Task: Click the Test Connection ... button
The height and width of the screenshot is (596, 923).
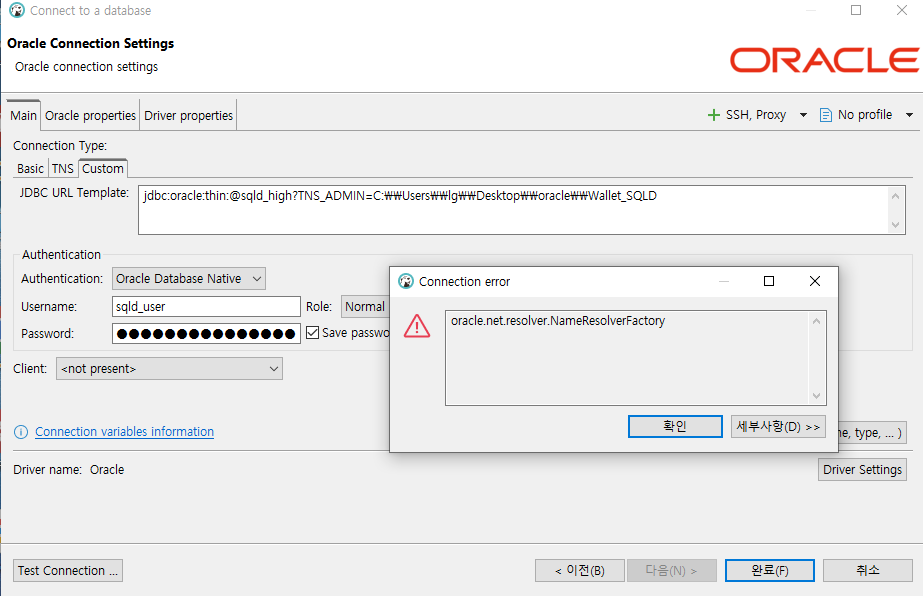Action: pos(68,571)
